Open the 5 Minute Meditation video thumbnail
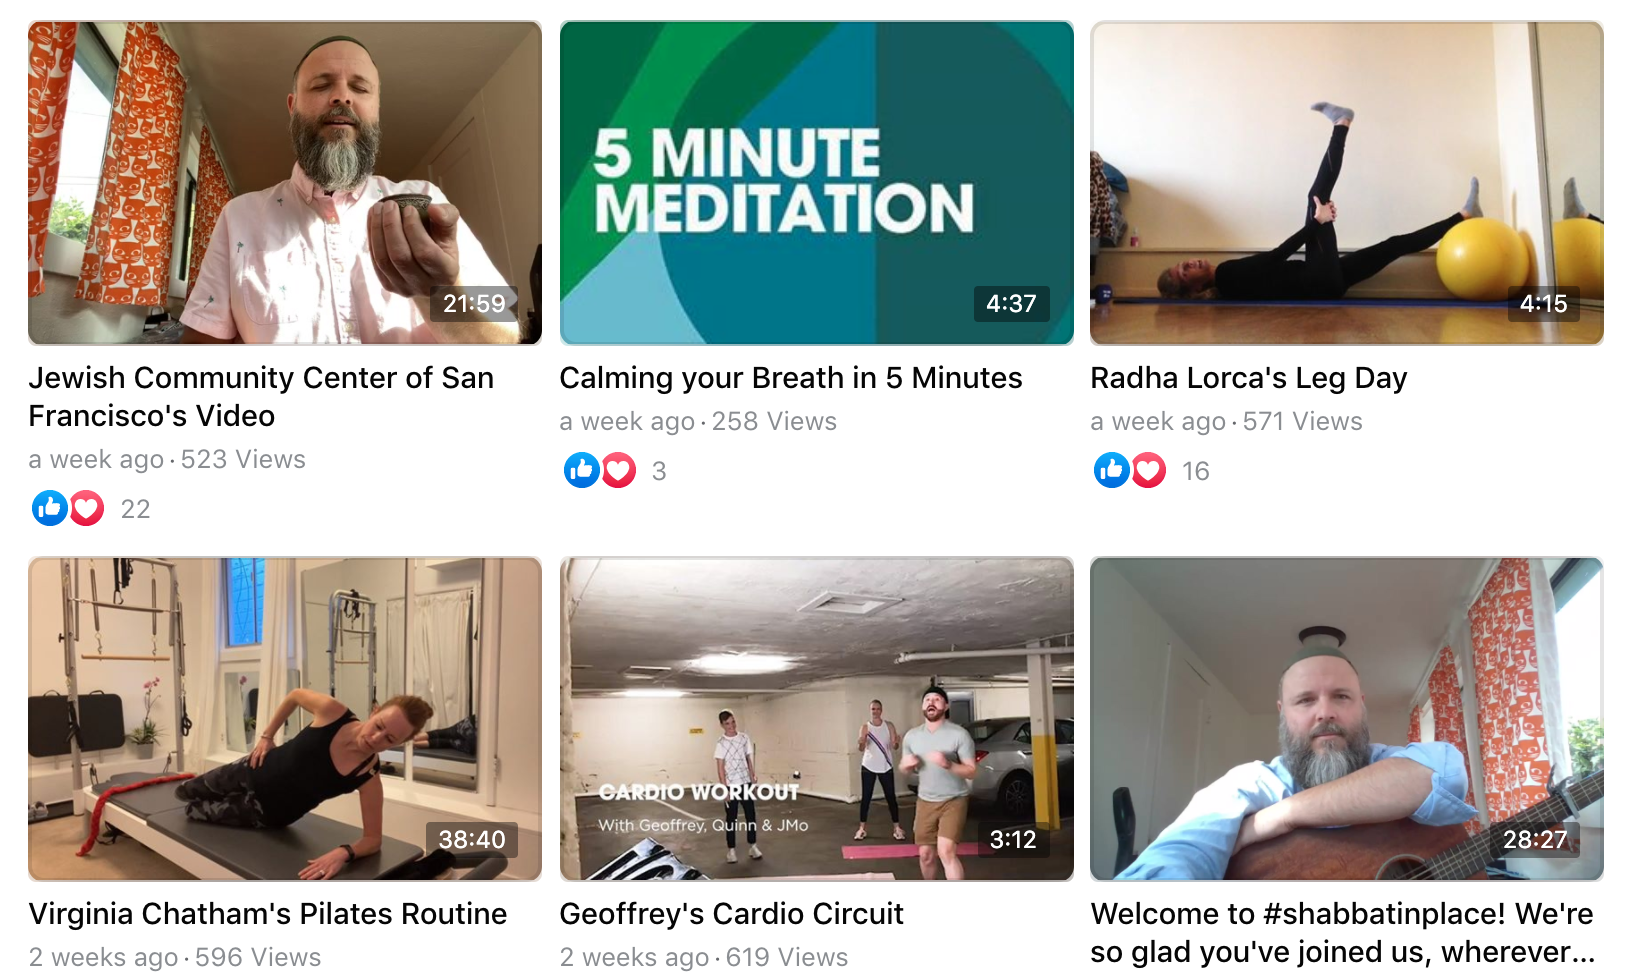The height and width of the screenshot is (978, 1628). pos(816,183)
